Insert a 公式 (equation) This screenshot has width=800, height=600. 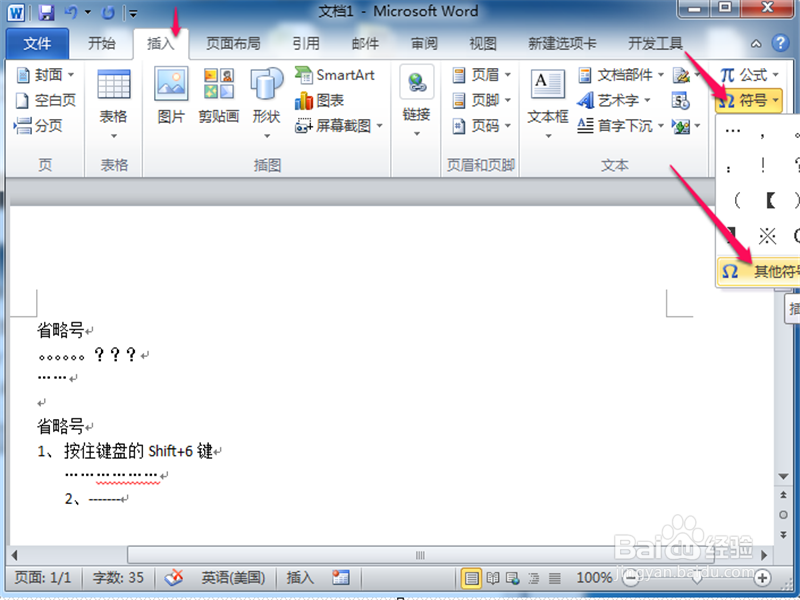749,74
